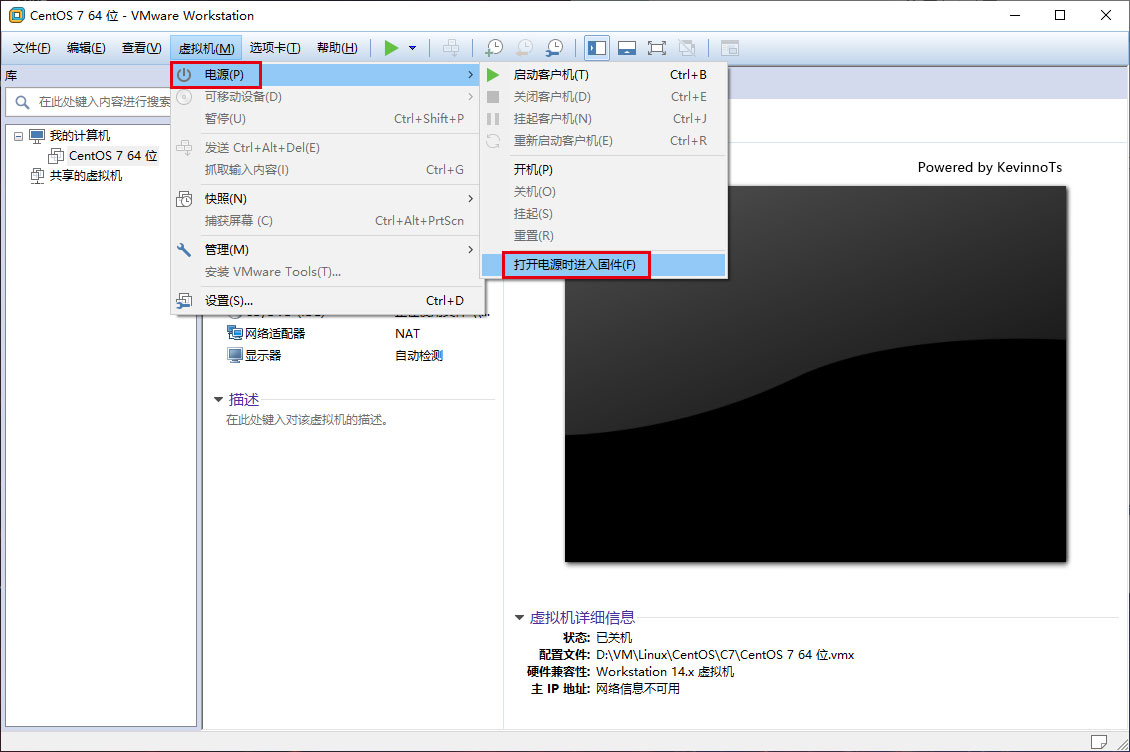Choose 关闭客户机(D) in power submenu

tap(603, 97)
